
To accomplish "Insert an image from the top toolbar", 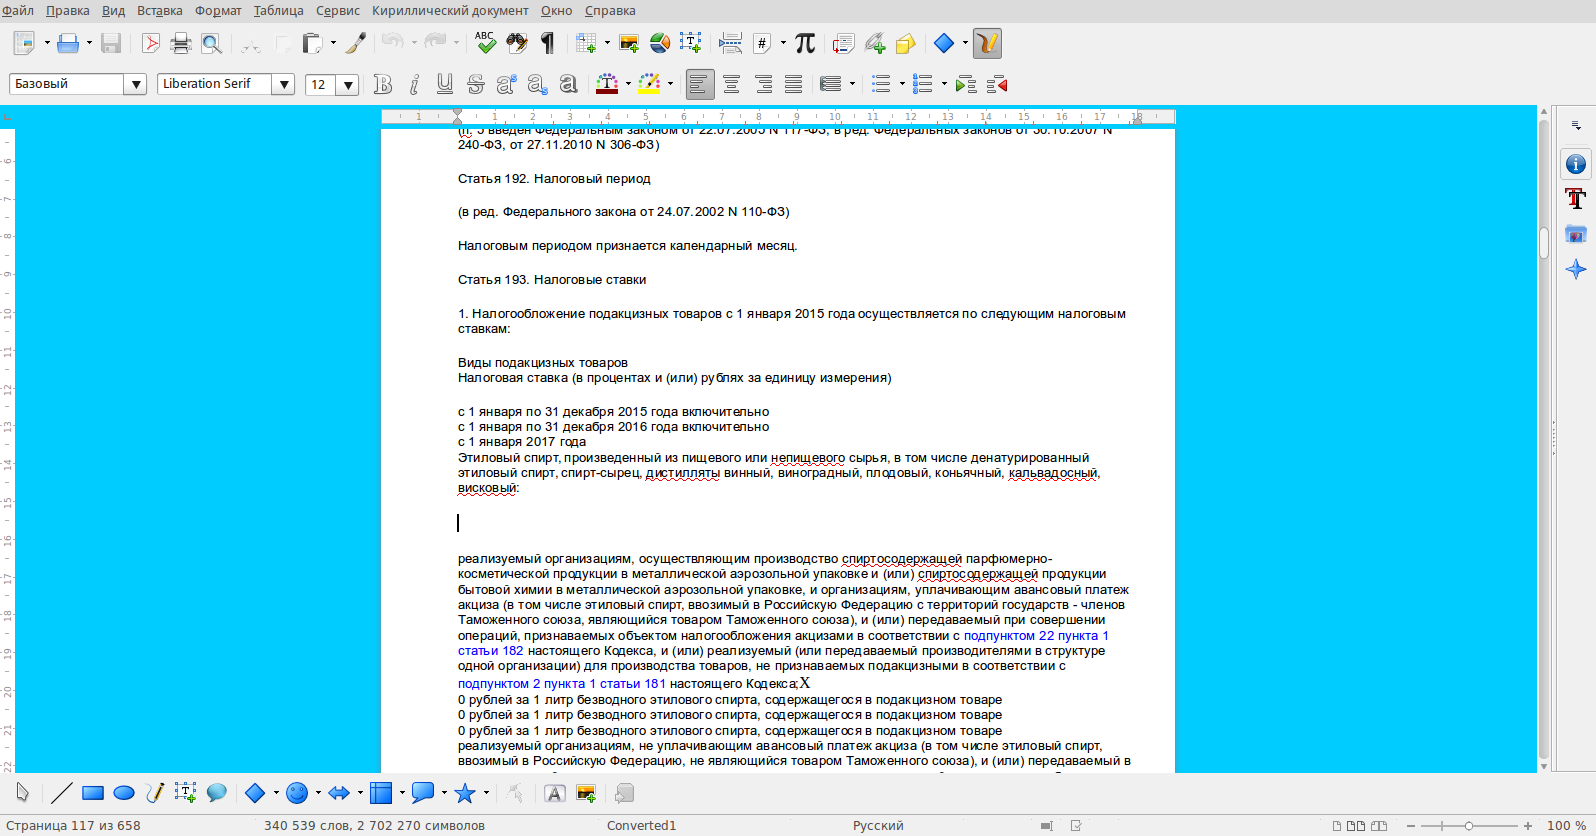I will pyautogui.click(x=629, y=43).
